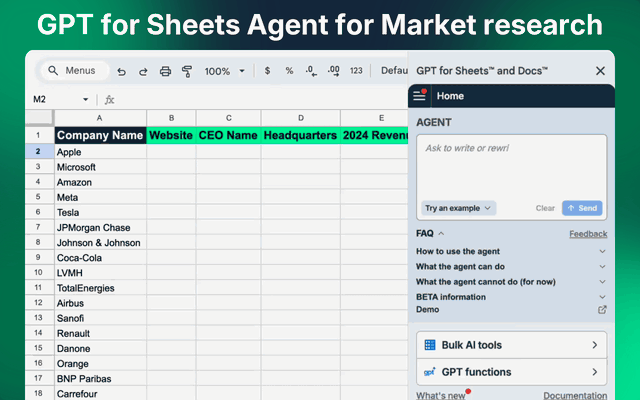Select row 2 header
Image resolution: width=640 pixels, height=400 pixels.
39,151
